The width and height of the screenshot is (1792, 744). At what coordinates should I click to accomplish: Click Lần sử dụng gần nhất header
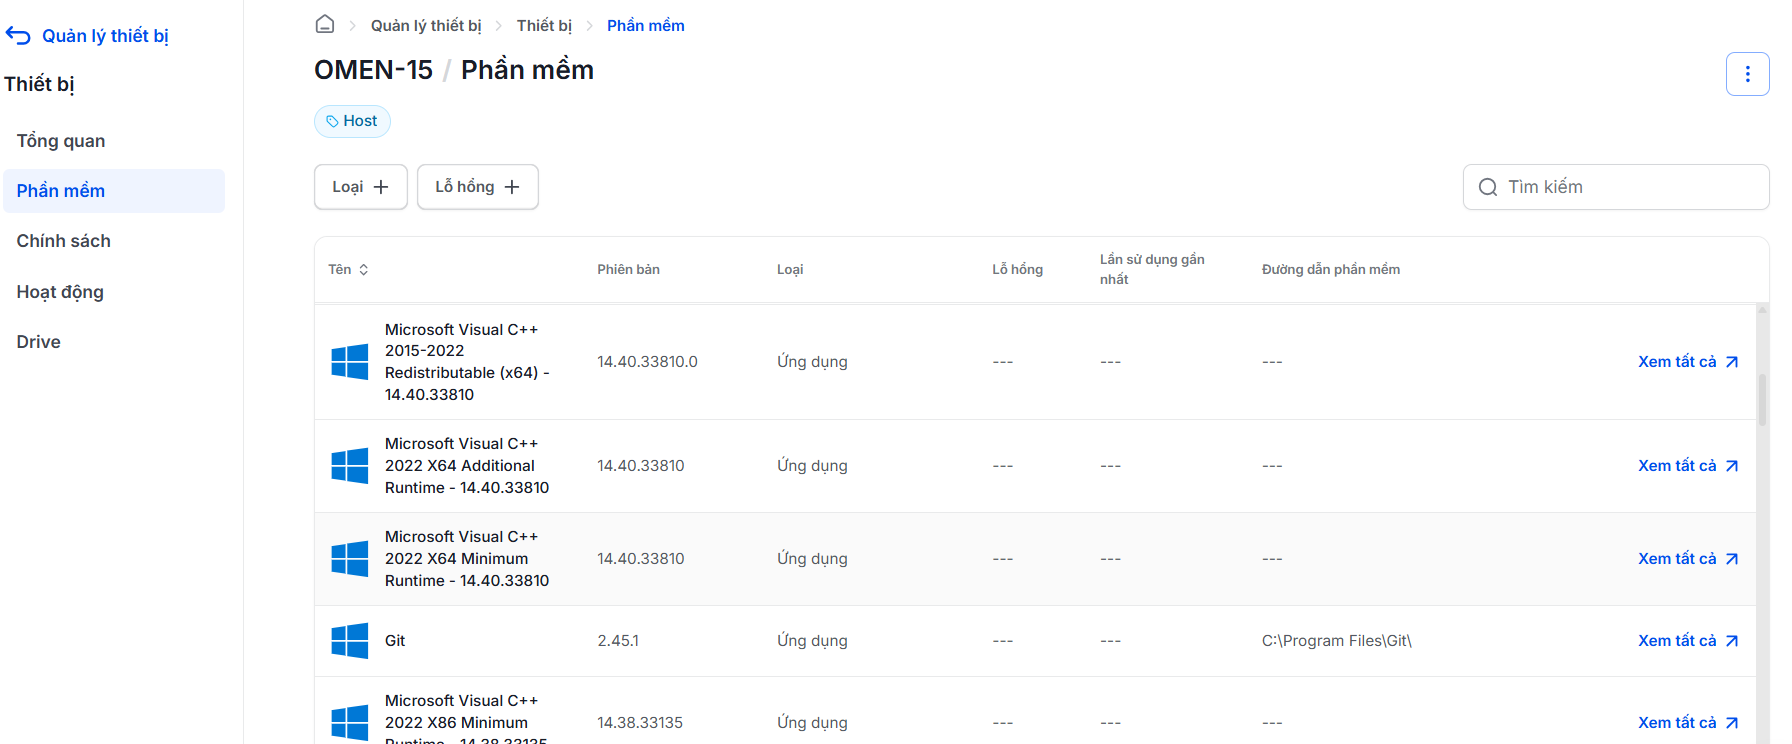(x=1152, y=269)
